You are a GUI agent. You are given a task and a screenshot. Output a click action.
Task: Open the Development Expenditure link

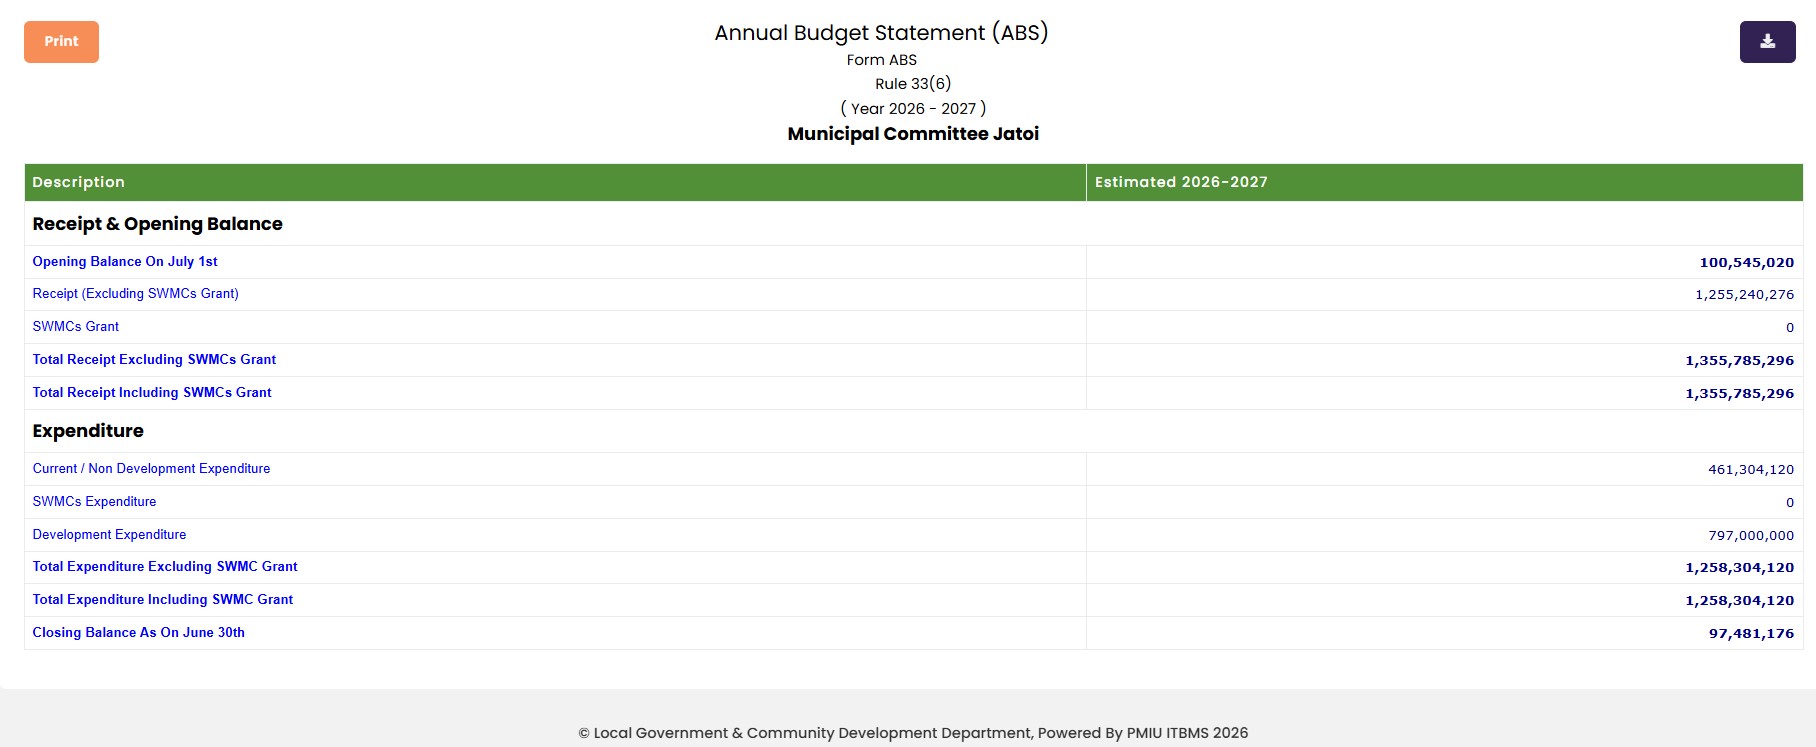tap(109, 535)
